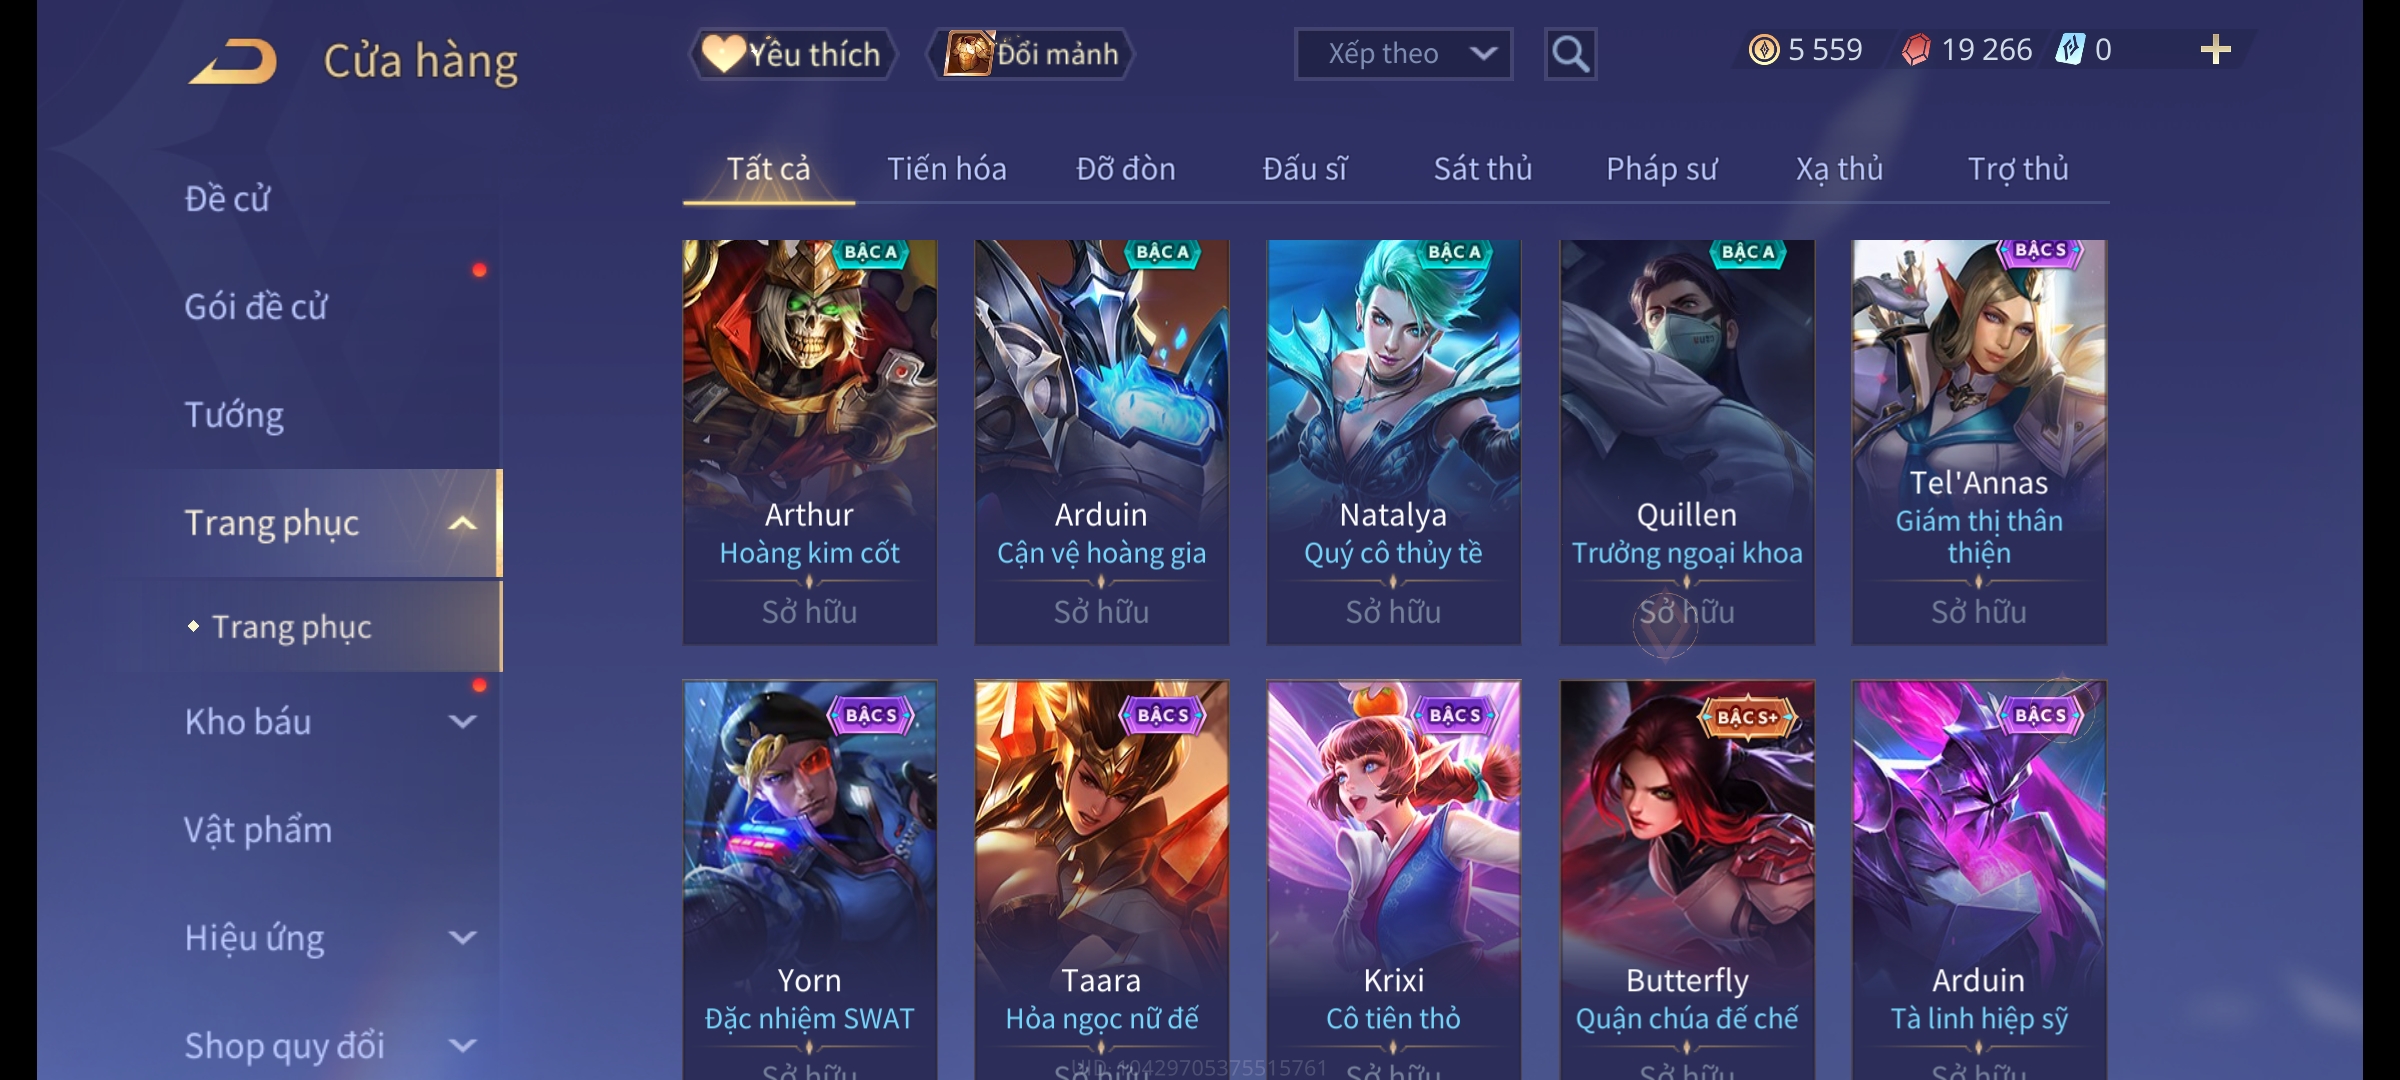Expand the Shop quy đổi section
Viewport: 2400px width, 1080px height.
(x=462, y=1045)
